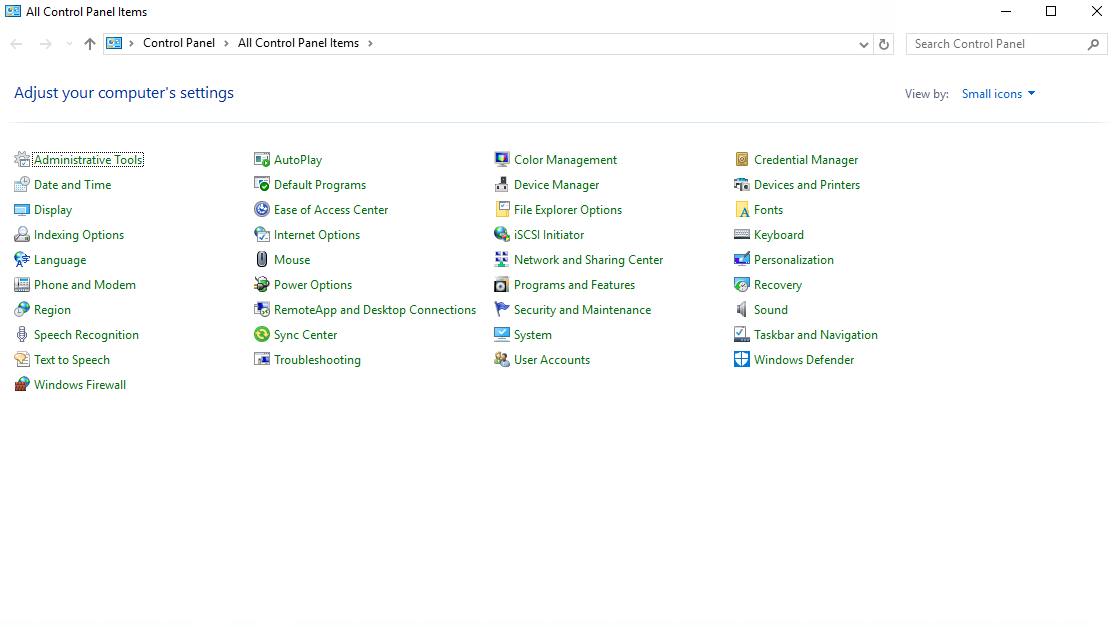The width and height of the screenshot is (1118, 627).
Task: Click the Phone and Modem icon
Action: 22,285
